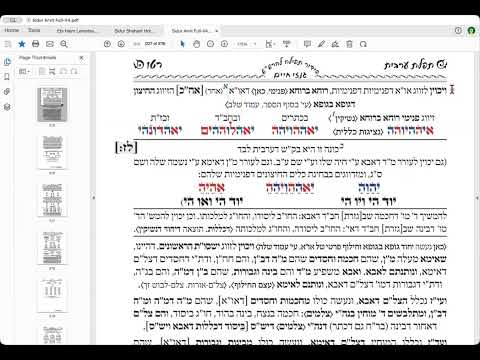The height and width of the screenshot is (360, 480).
Task: Open the Layers sidebar panel icon
Action: (7, 107)
